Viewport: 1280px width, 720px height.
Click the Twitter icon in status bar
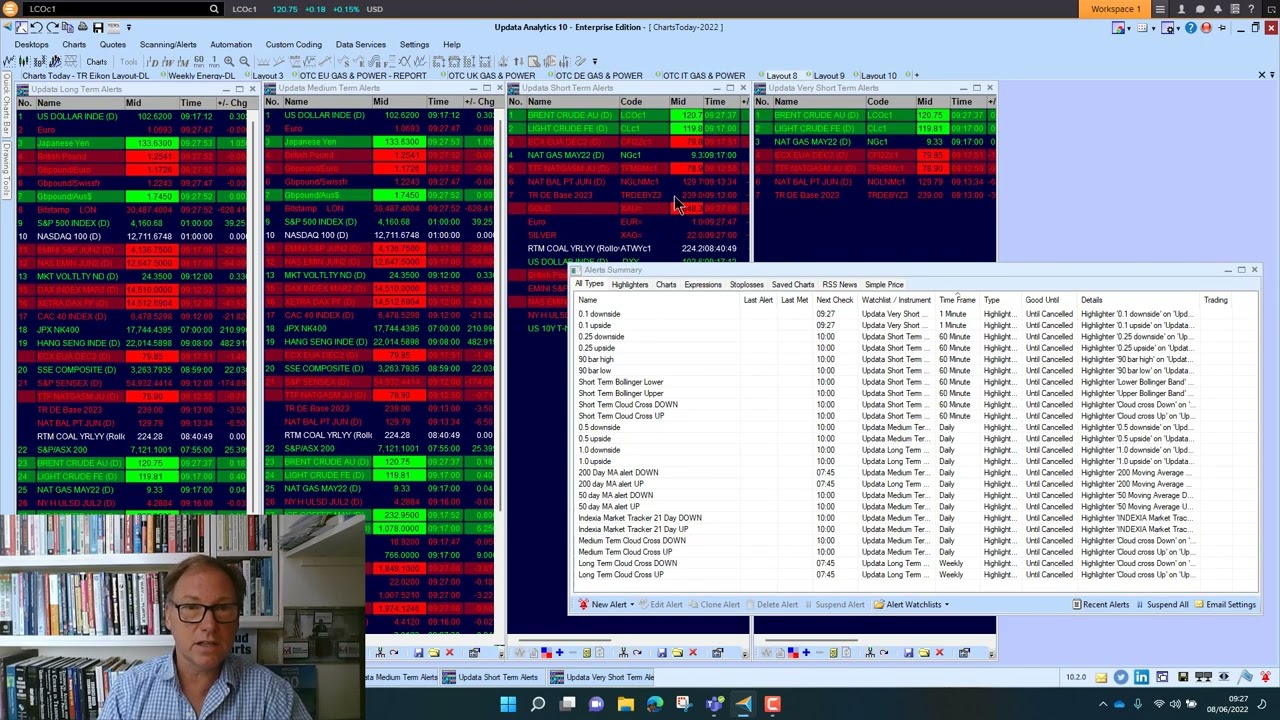(1121, 677)
